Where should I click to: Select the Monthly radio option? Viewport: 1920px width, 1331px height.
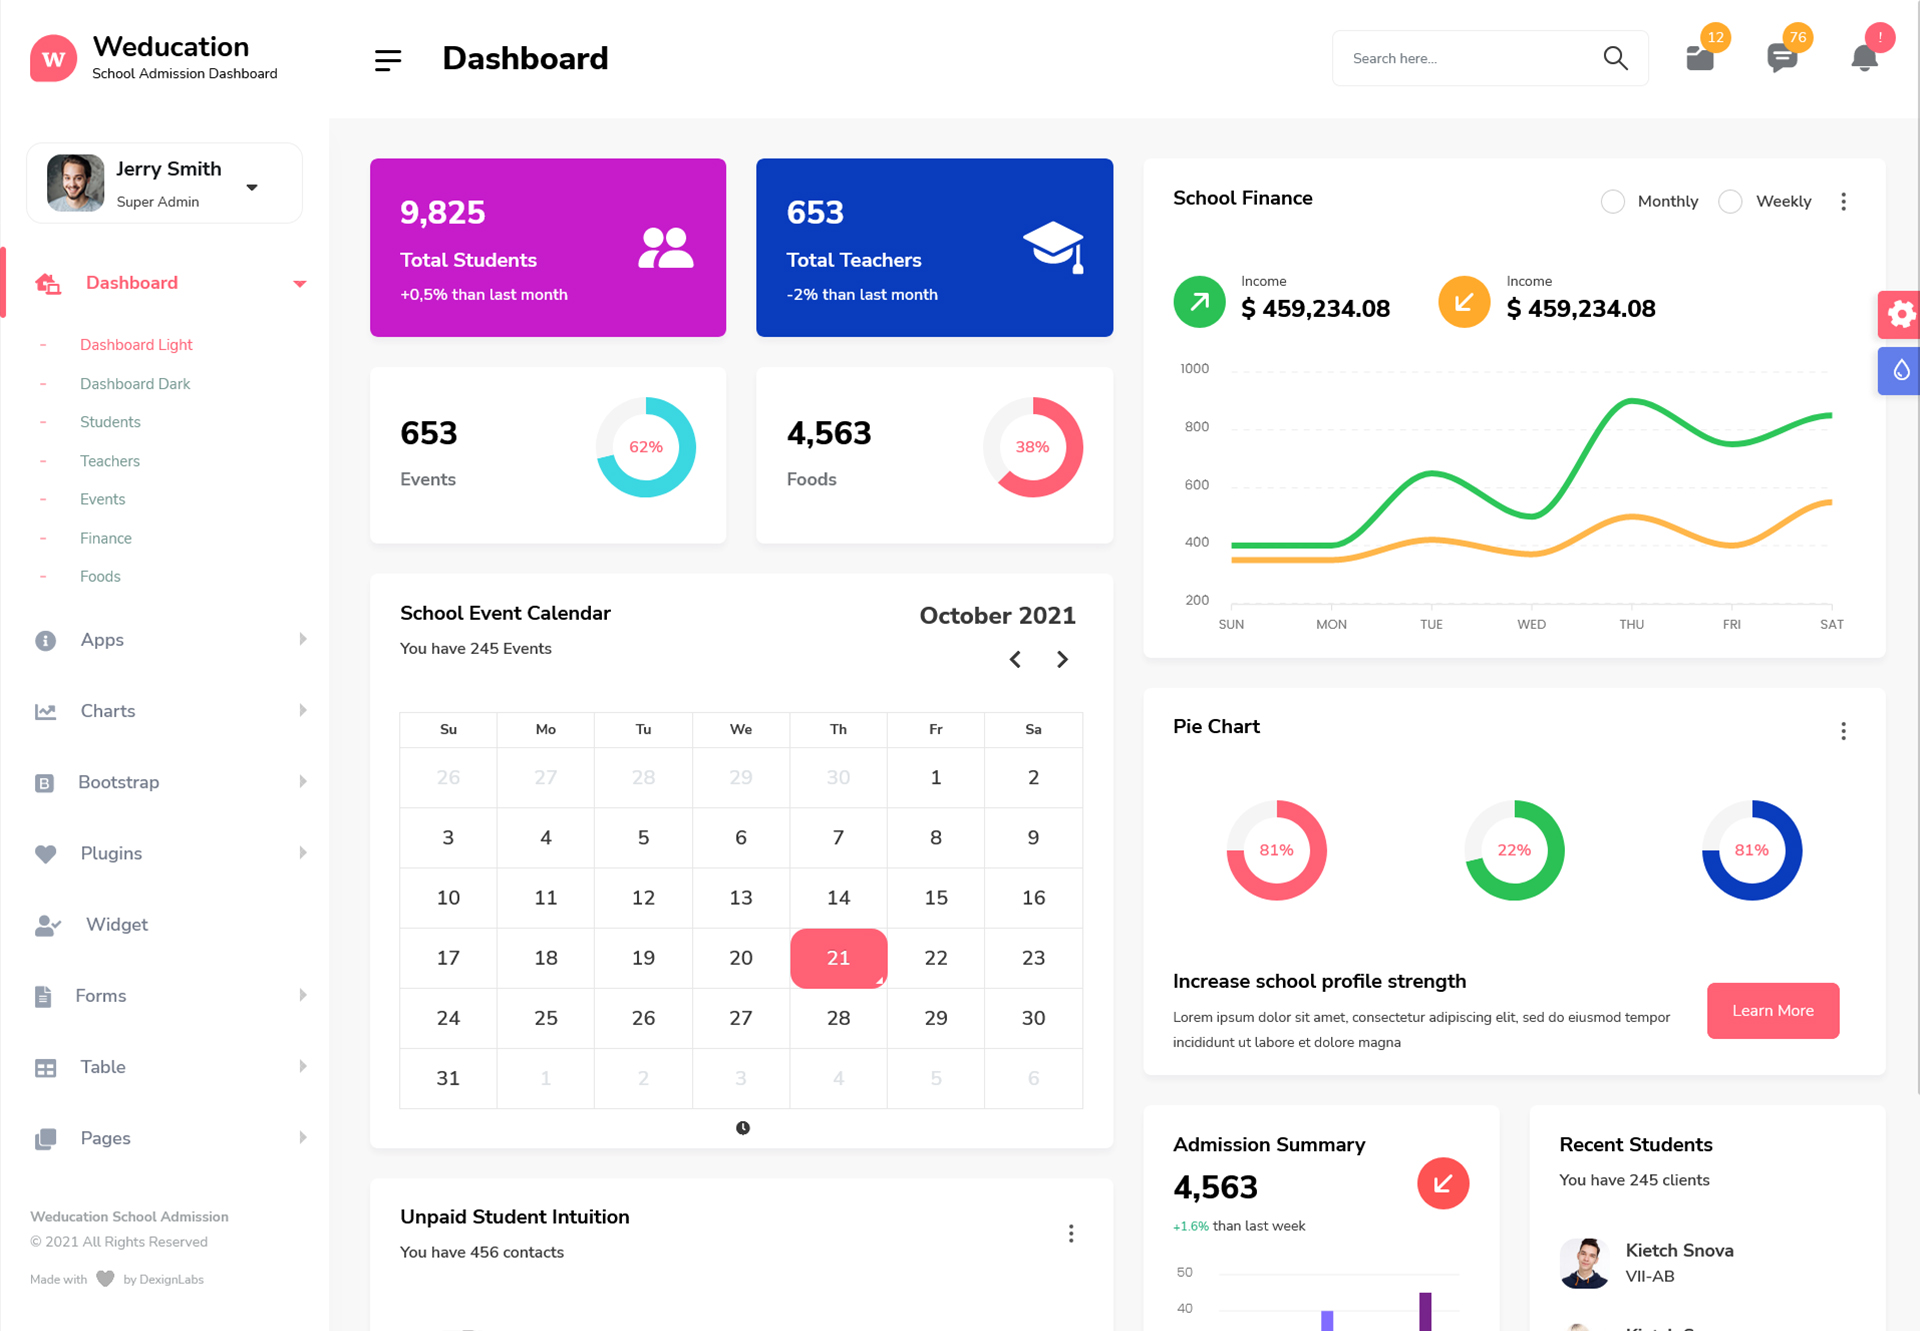tap(1612, 202)
